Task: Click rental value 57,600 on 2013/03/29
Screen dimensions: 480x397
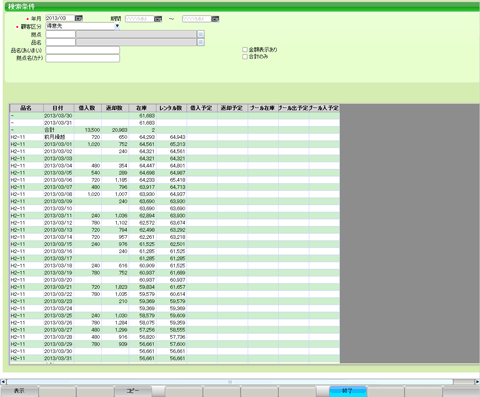Action: point(171,344)
